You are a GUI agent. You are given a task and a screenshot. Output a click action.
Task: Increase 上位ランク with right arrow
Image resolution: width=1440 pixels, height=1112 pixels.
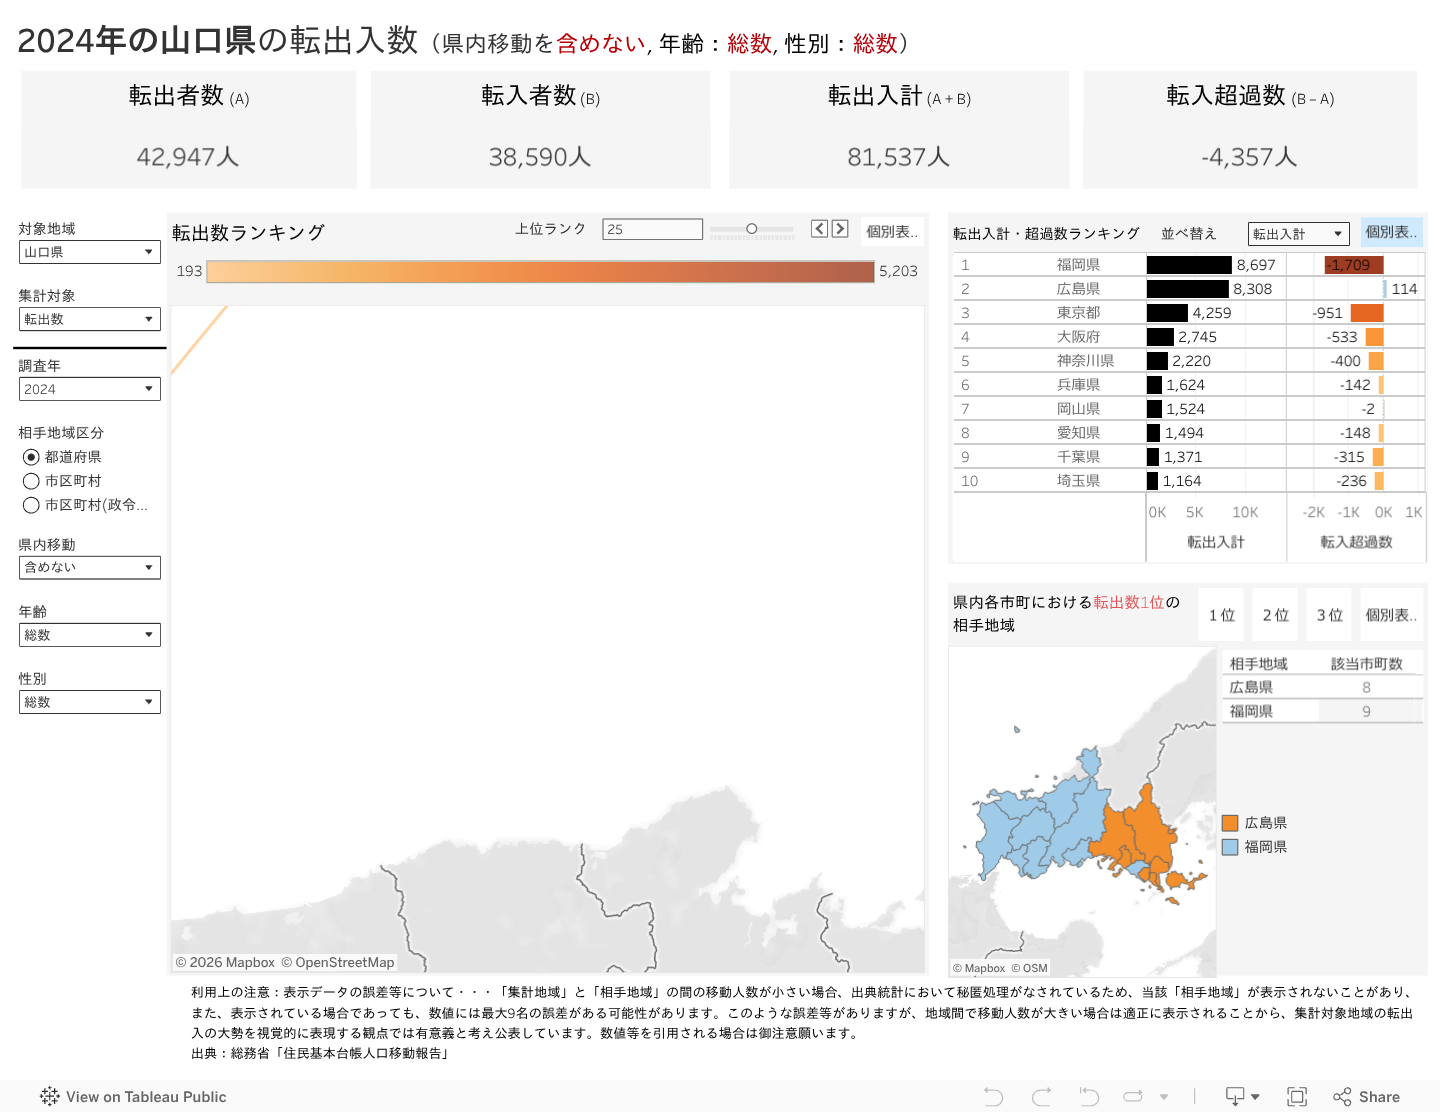pyautogui.click(x=840, y=229)
